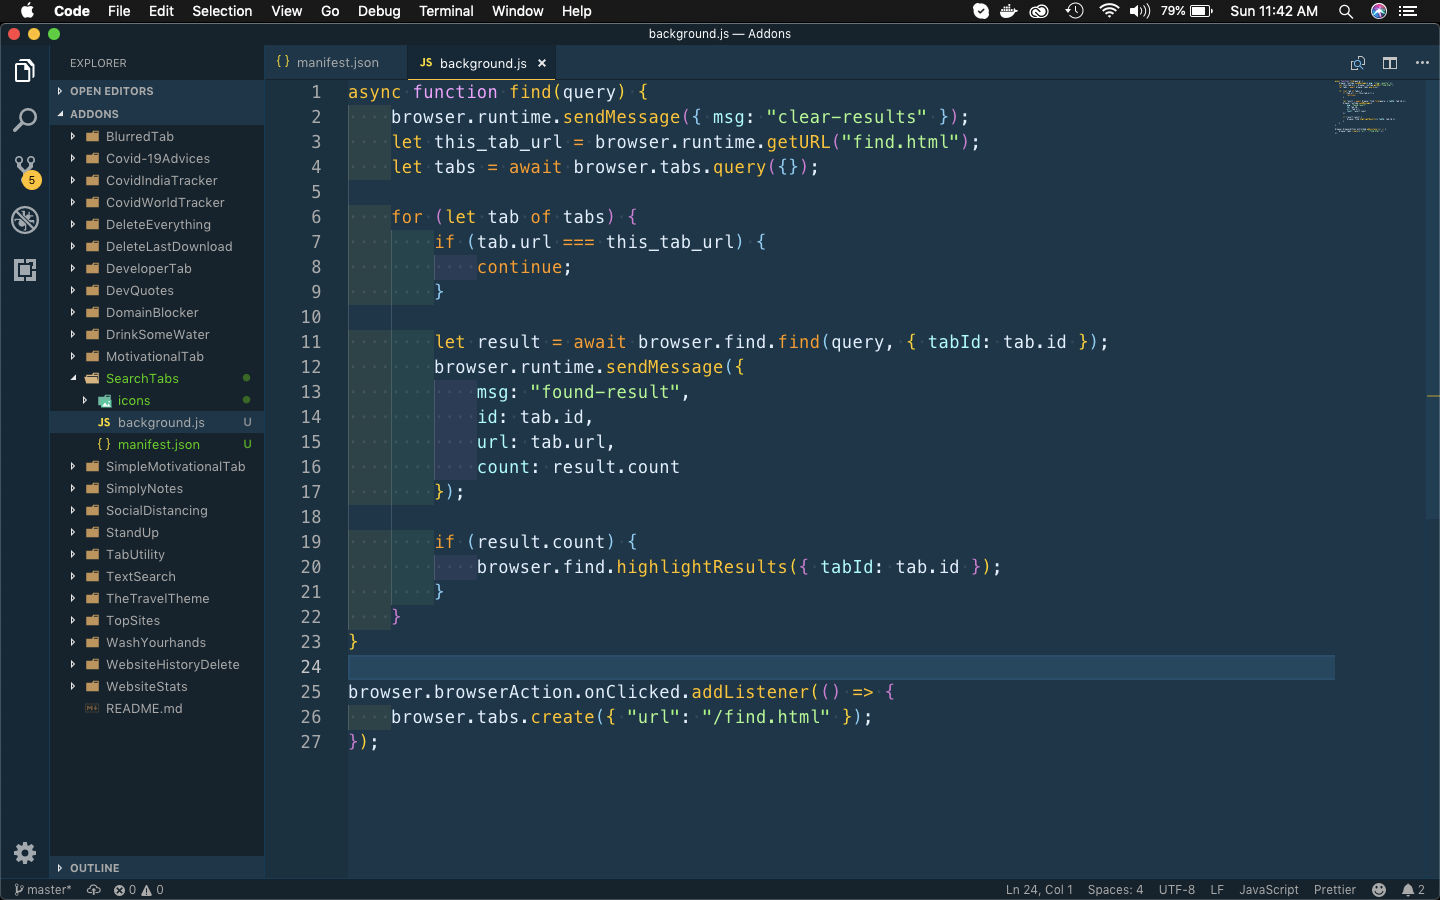Change language mode from JavaScript
The height and width of the screenshot is (900, 1440).
[1269, 890]
